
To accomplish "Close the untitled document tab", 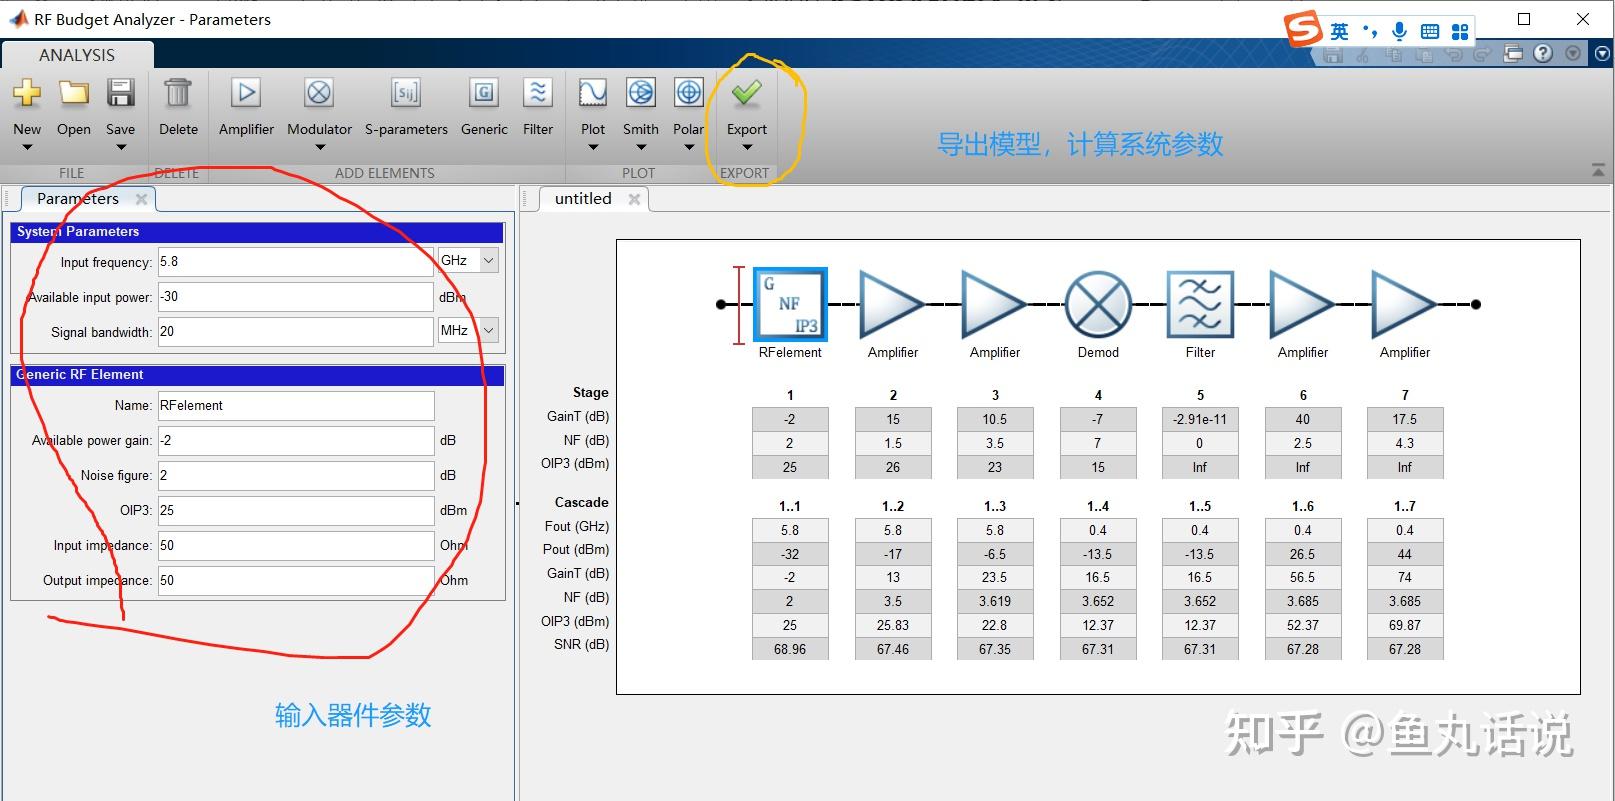I will 634,199.
